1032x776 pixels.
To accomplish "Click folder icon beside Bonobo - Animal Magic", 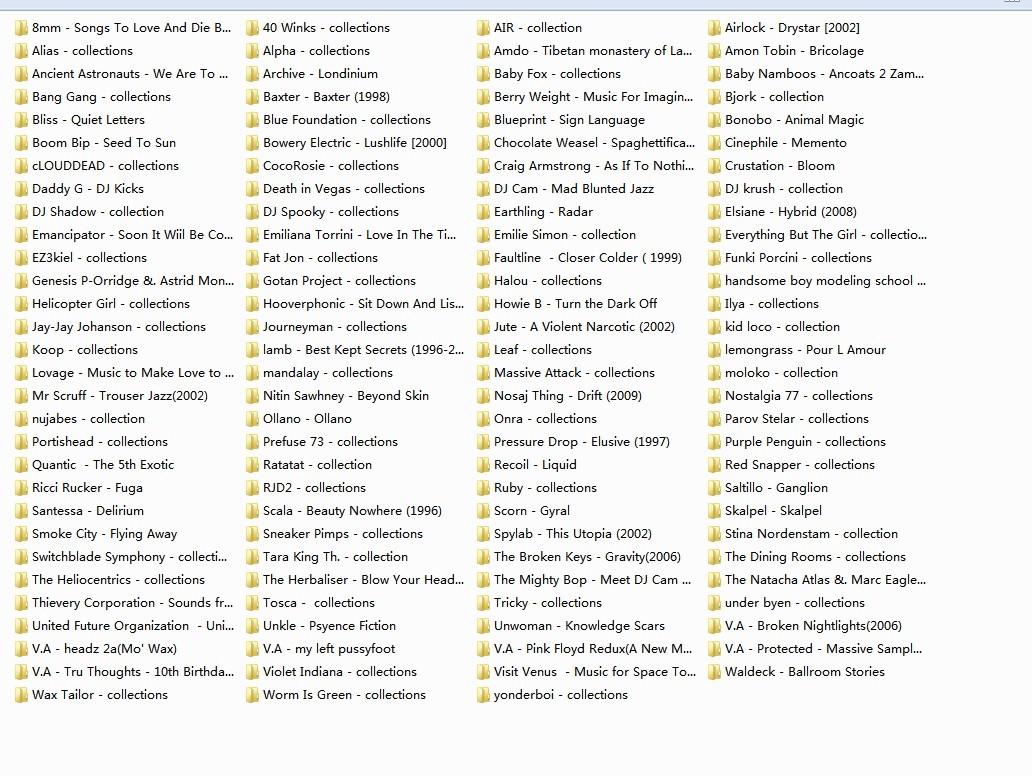I will 714,120.
